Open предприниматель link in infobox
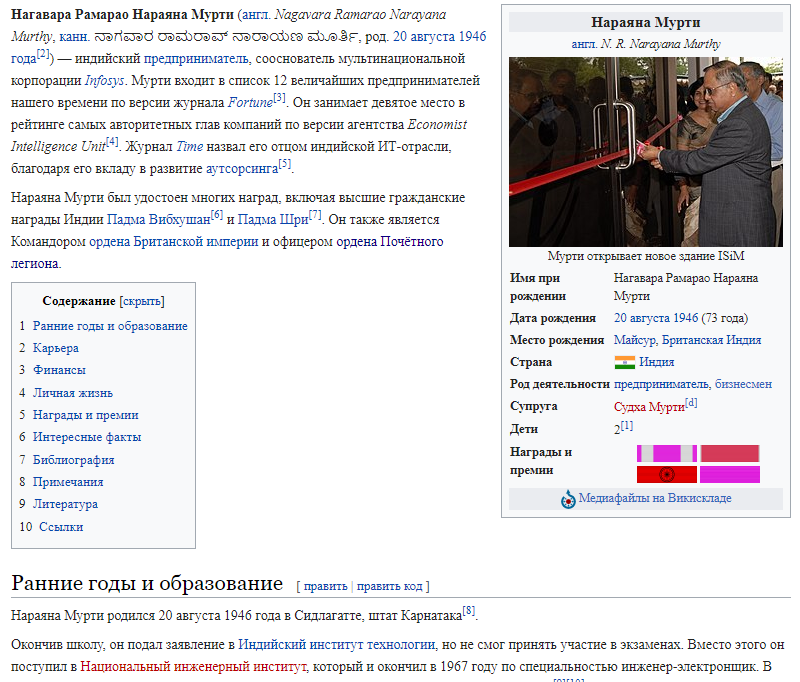The width and height of the screenshot is (800, 682). pos(661,384)
